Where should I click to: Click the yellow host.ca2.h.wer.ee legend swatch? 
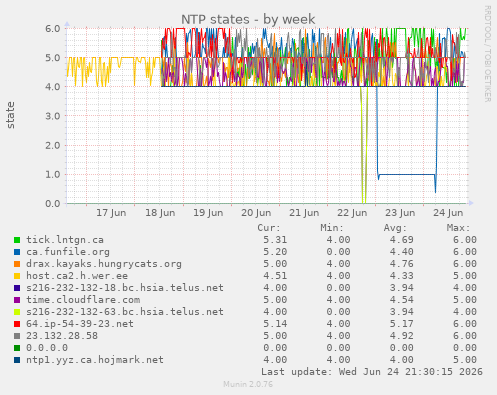click(17, 276)
